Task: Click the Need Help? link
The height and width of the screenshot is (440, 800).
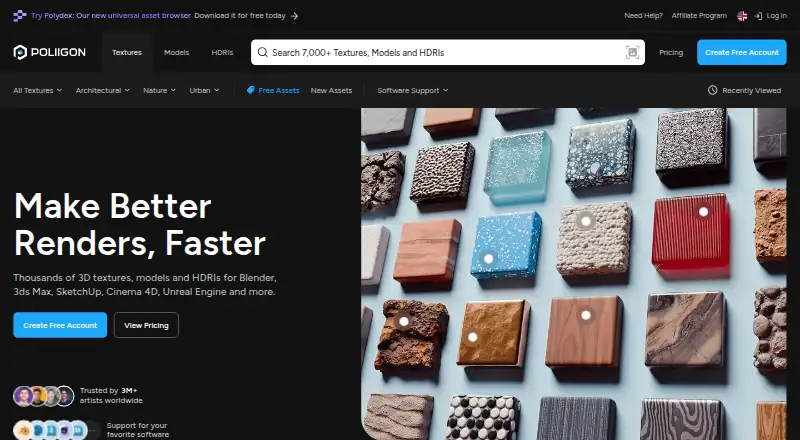Action: (643, 16)
